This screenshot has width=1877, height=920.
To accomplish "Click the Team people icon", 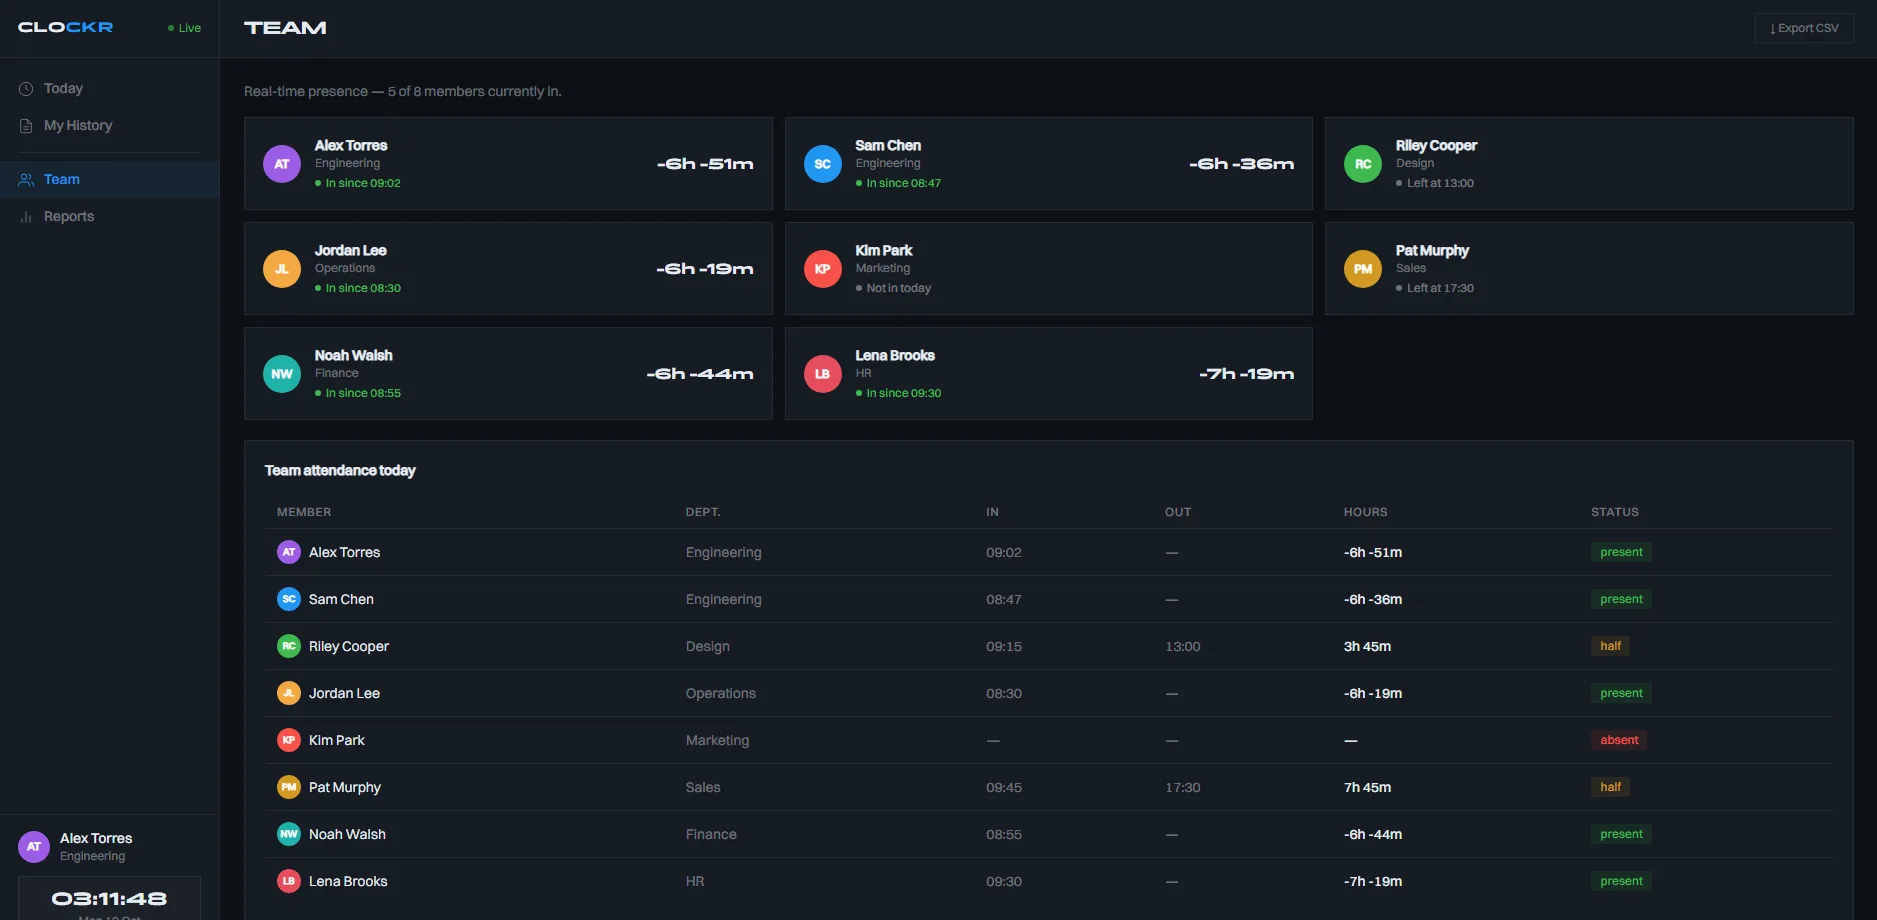I will 26,180.
